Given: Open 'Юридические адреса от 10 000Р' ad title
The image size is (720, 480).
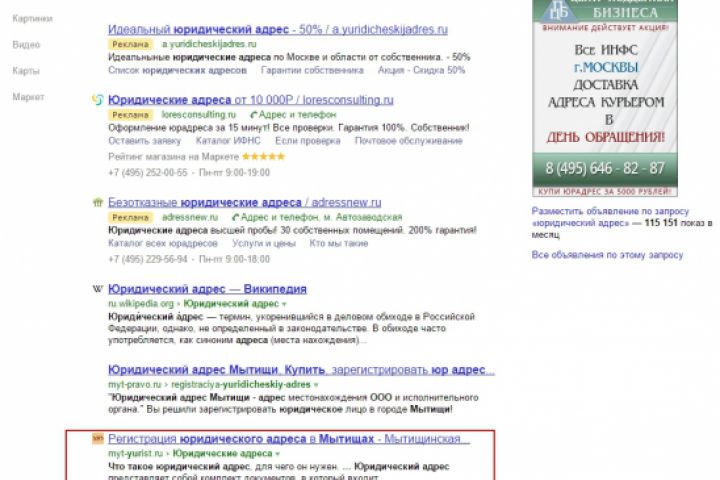Looking at the screenshot, I should [251, 100].
